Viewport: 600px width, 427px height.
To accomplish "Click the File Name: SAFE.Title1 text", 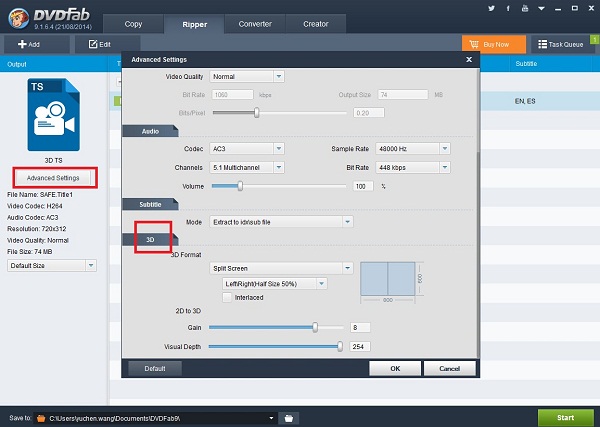I will pos(40,194).
